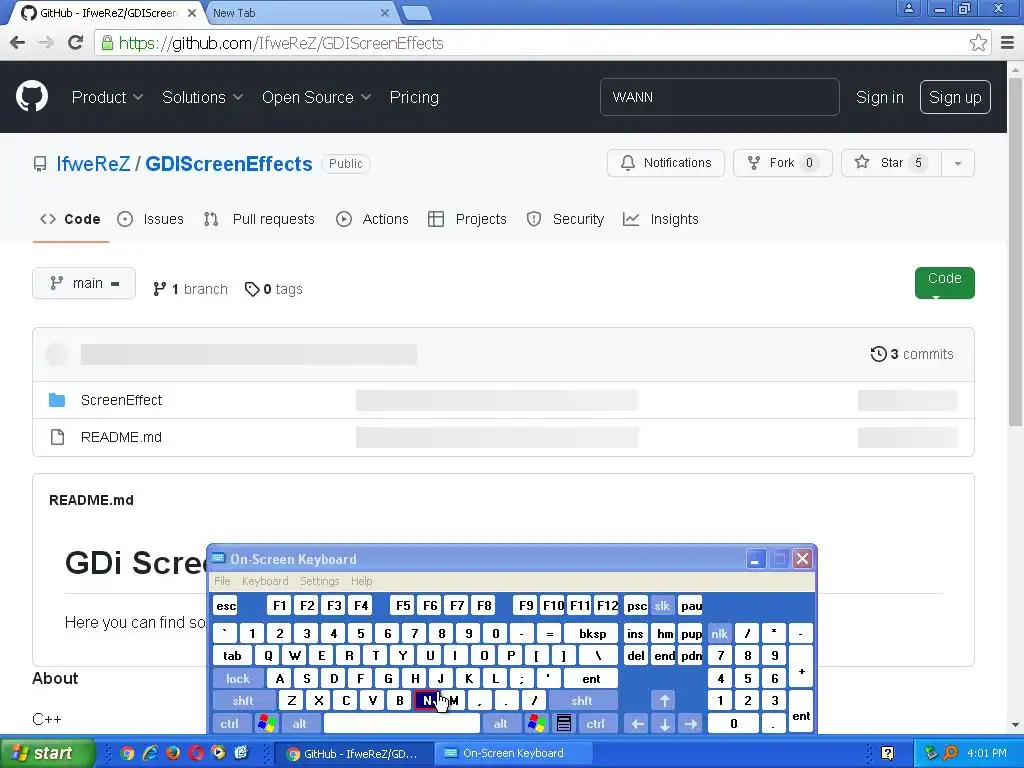The width and height of the screenshot is (1024, 768).
Task: Click the README.md file icon
Action: tap(57, 437)
